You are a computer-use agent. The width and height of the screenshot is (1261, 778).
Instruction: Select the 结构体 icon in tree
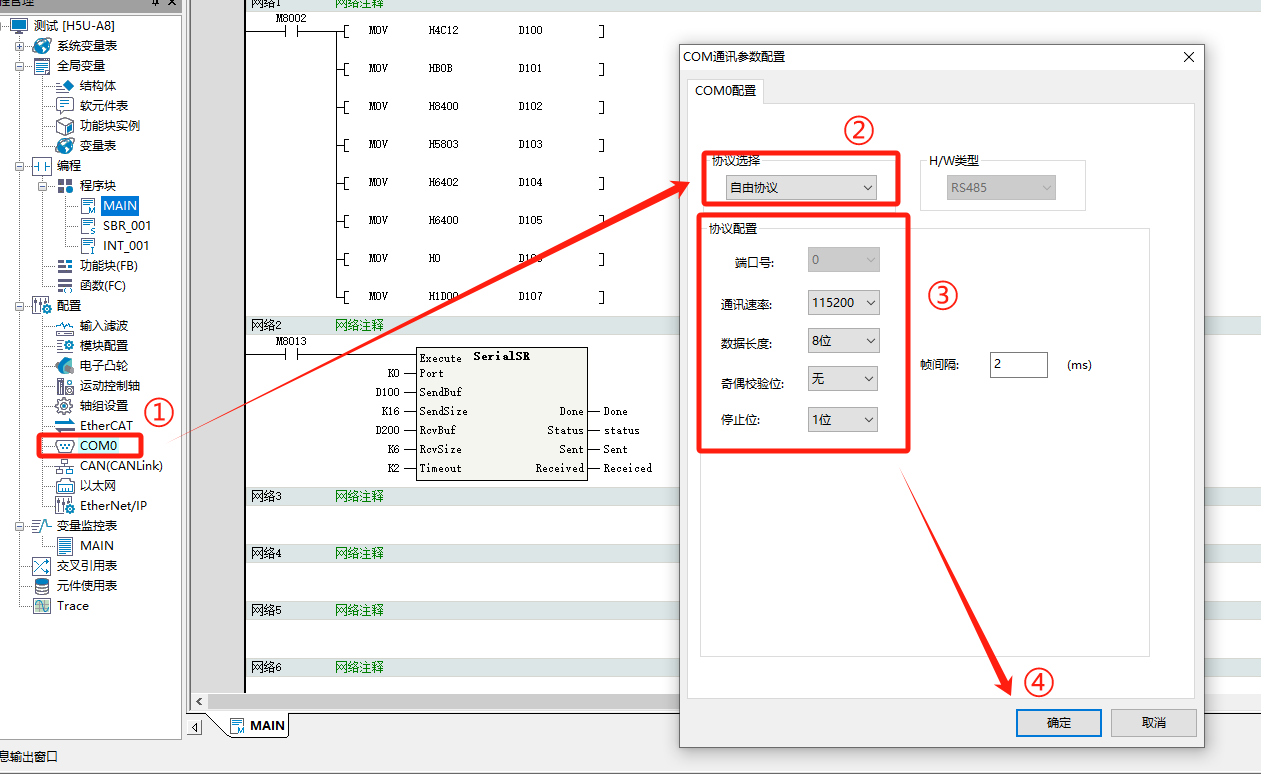[x=65, y=86]
